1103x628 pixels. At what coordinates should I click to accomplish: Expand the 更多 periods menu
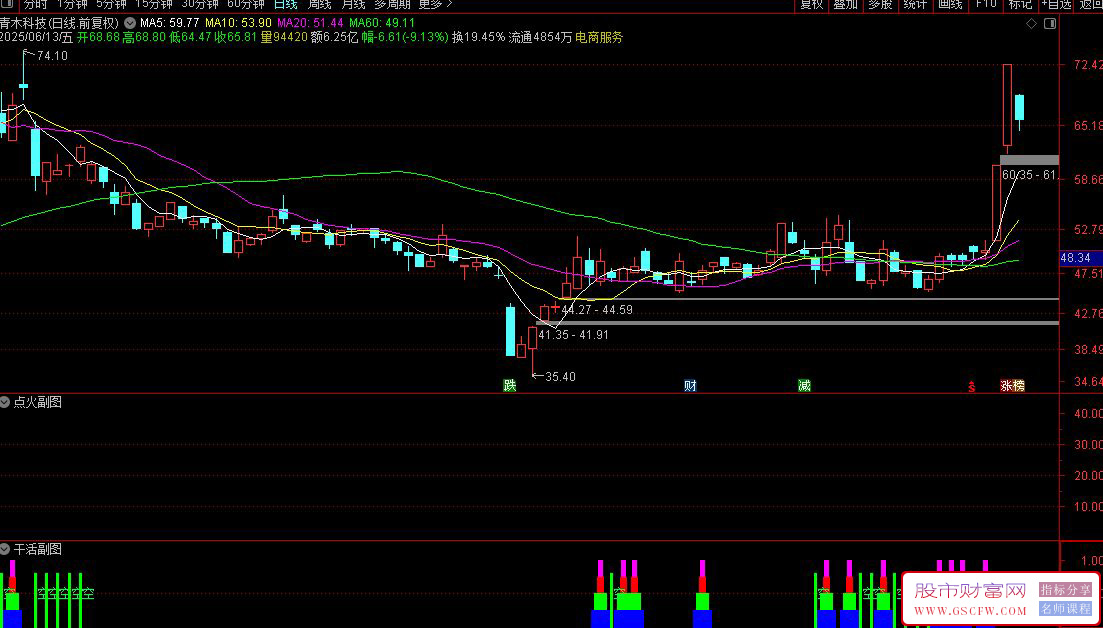tap(435, 4)
